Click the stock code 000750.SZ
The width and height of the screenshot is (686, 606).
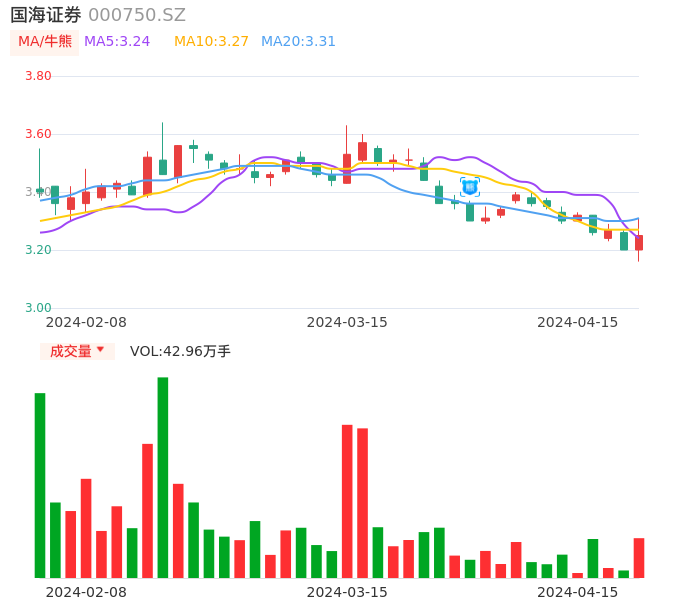[x=137, y=15]
